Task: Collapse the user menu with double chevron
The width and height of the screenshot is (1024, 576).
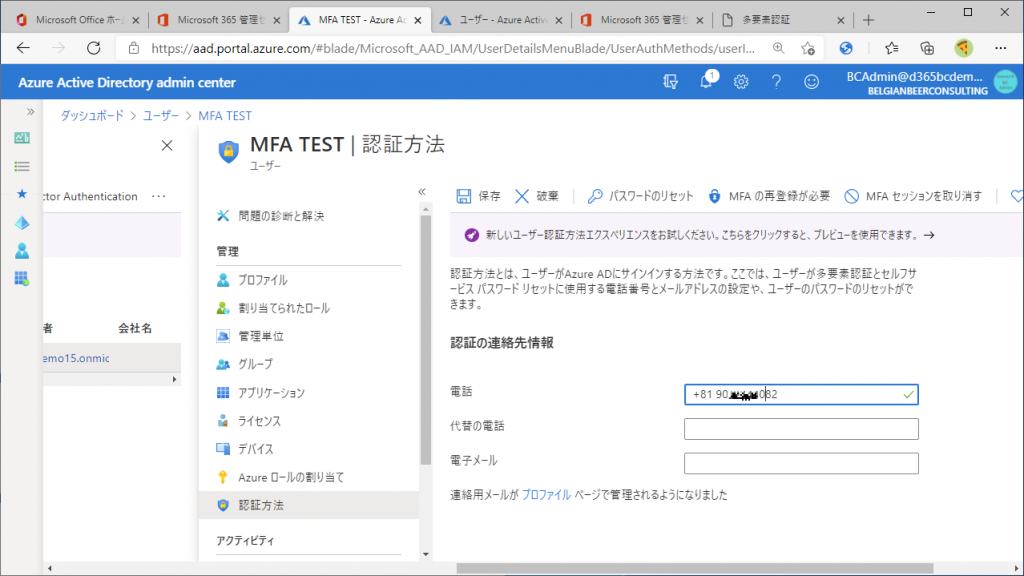Action: (x=422, y=191)
